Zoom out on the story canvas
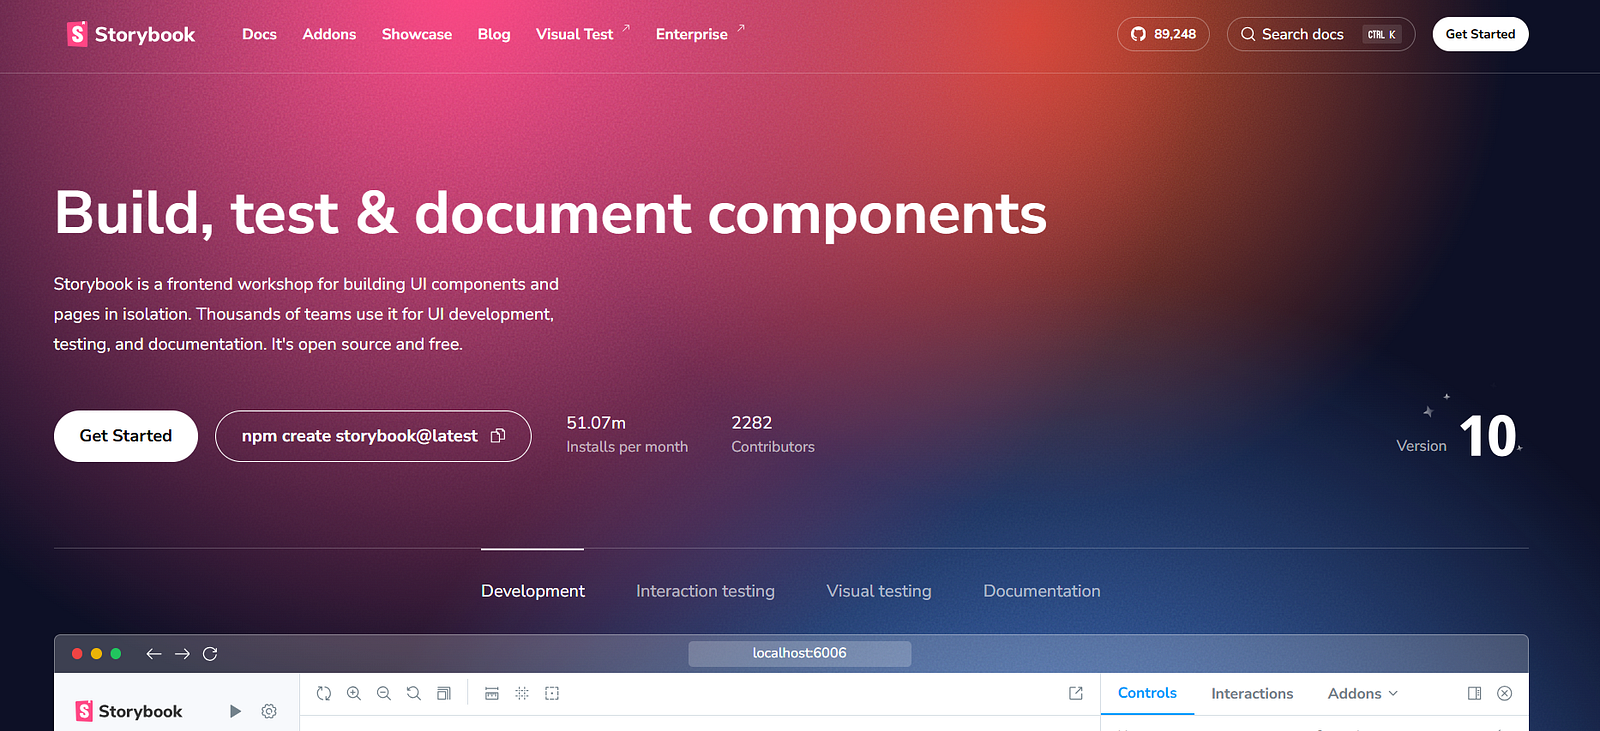This screenshot has width=1600, height=731. [x=384, y=693]
